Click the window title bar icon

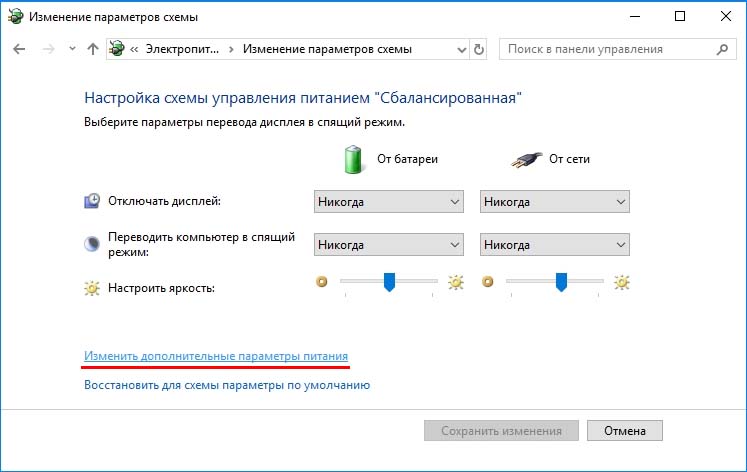click(x=15, y=17)
